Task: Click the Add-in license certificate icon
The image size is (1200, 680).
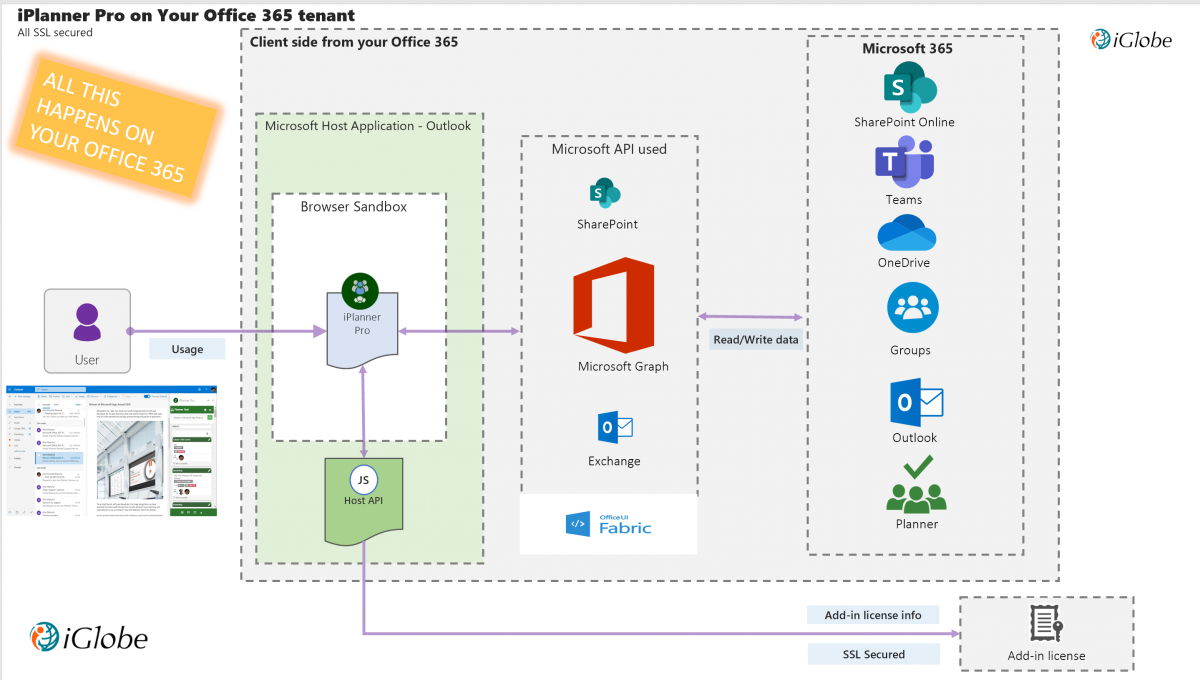Action: pyautogui.click(x=1046, y=624)
